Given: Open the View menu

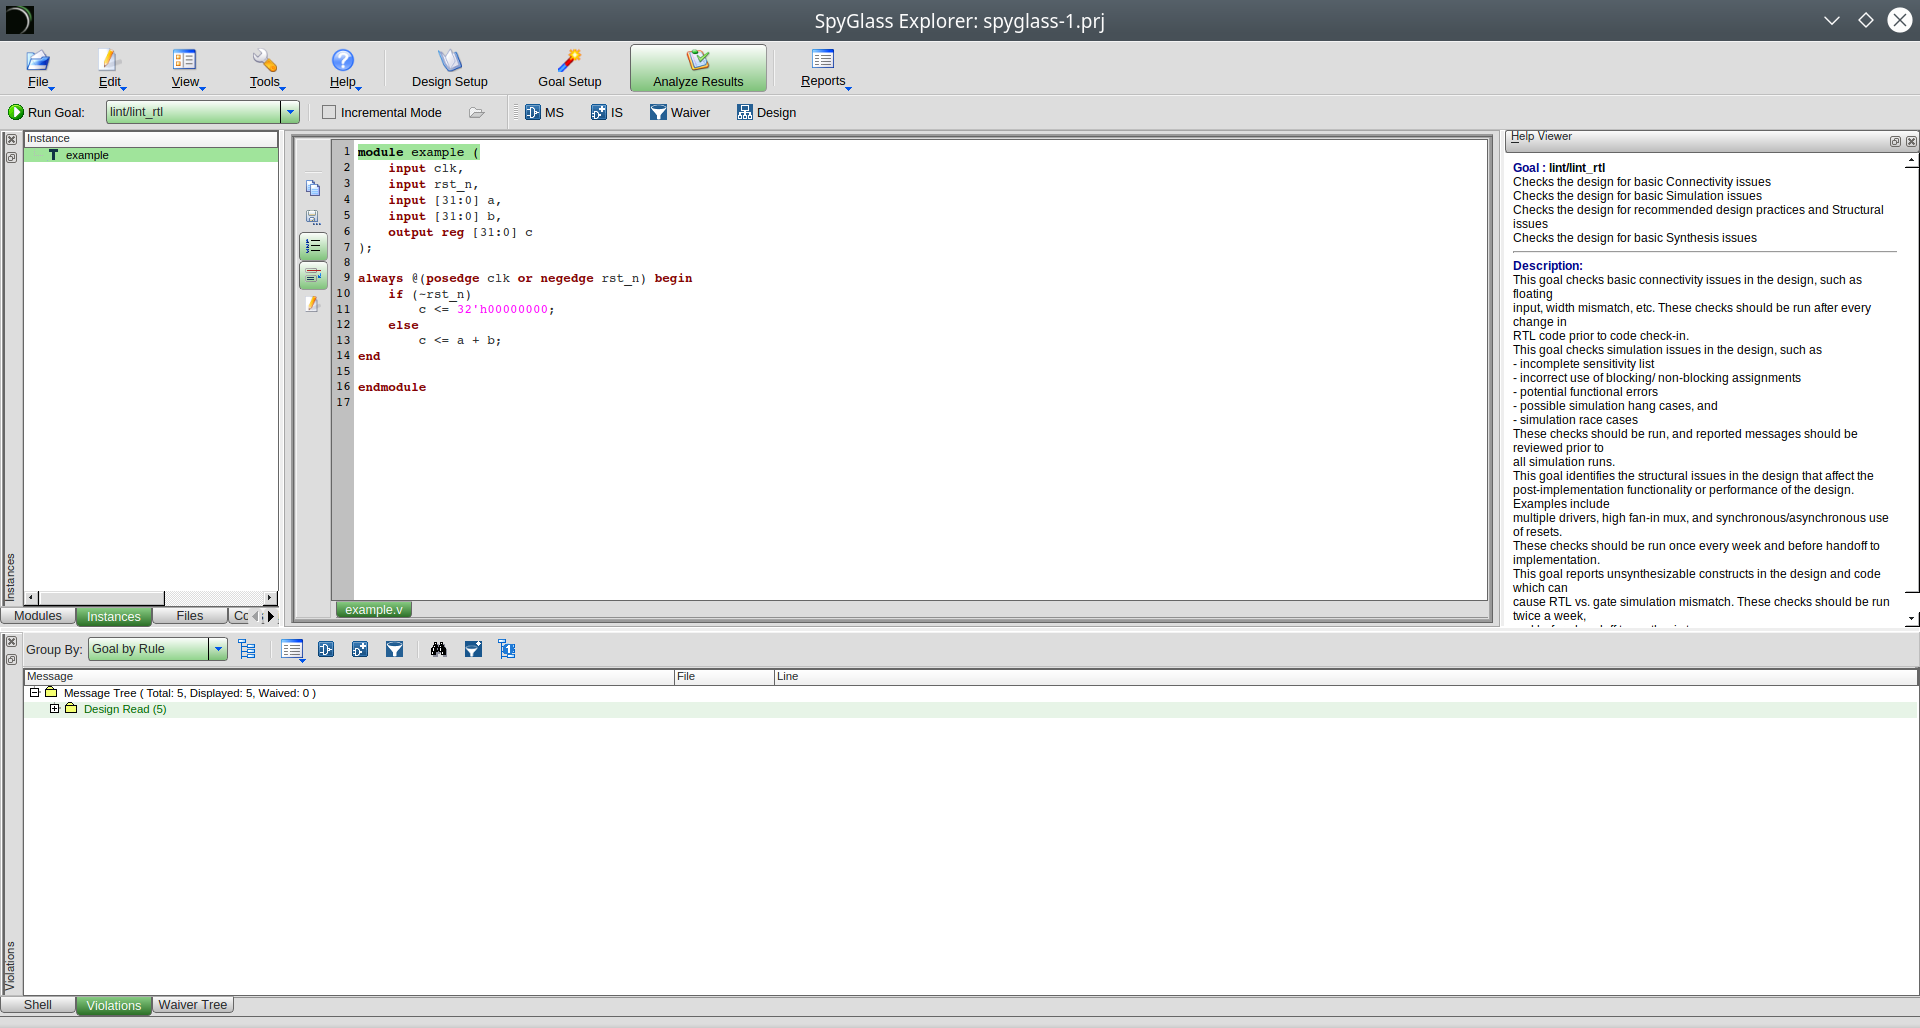Looking at the screenshot, I should (186, 69).
